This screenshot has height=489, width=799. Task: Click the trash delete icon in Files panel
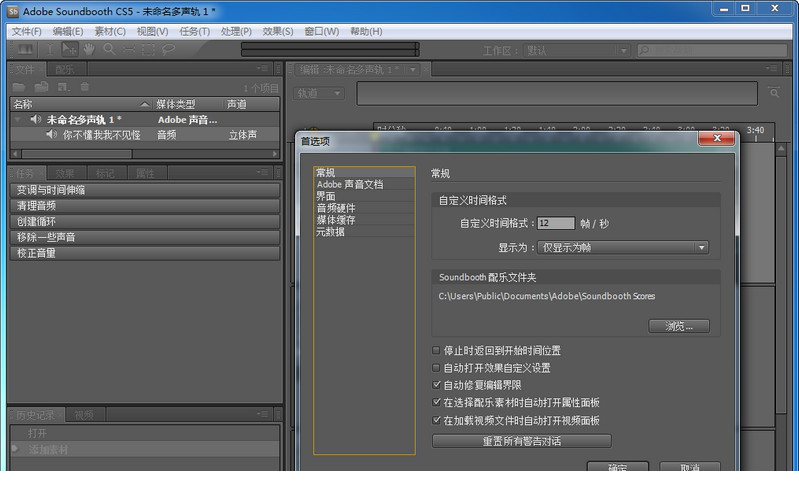coord(85,87)
